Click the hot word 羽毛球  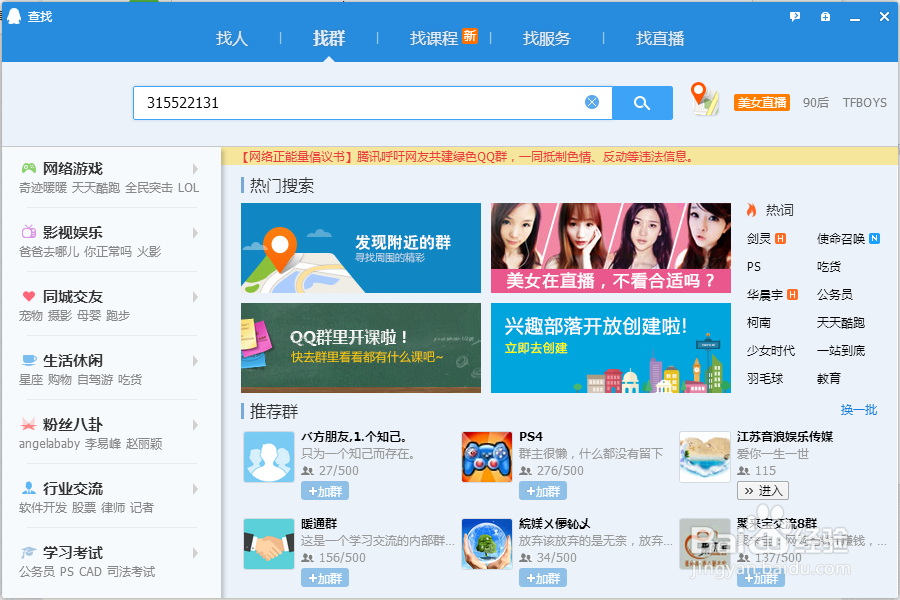point(765,379)
